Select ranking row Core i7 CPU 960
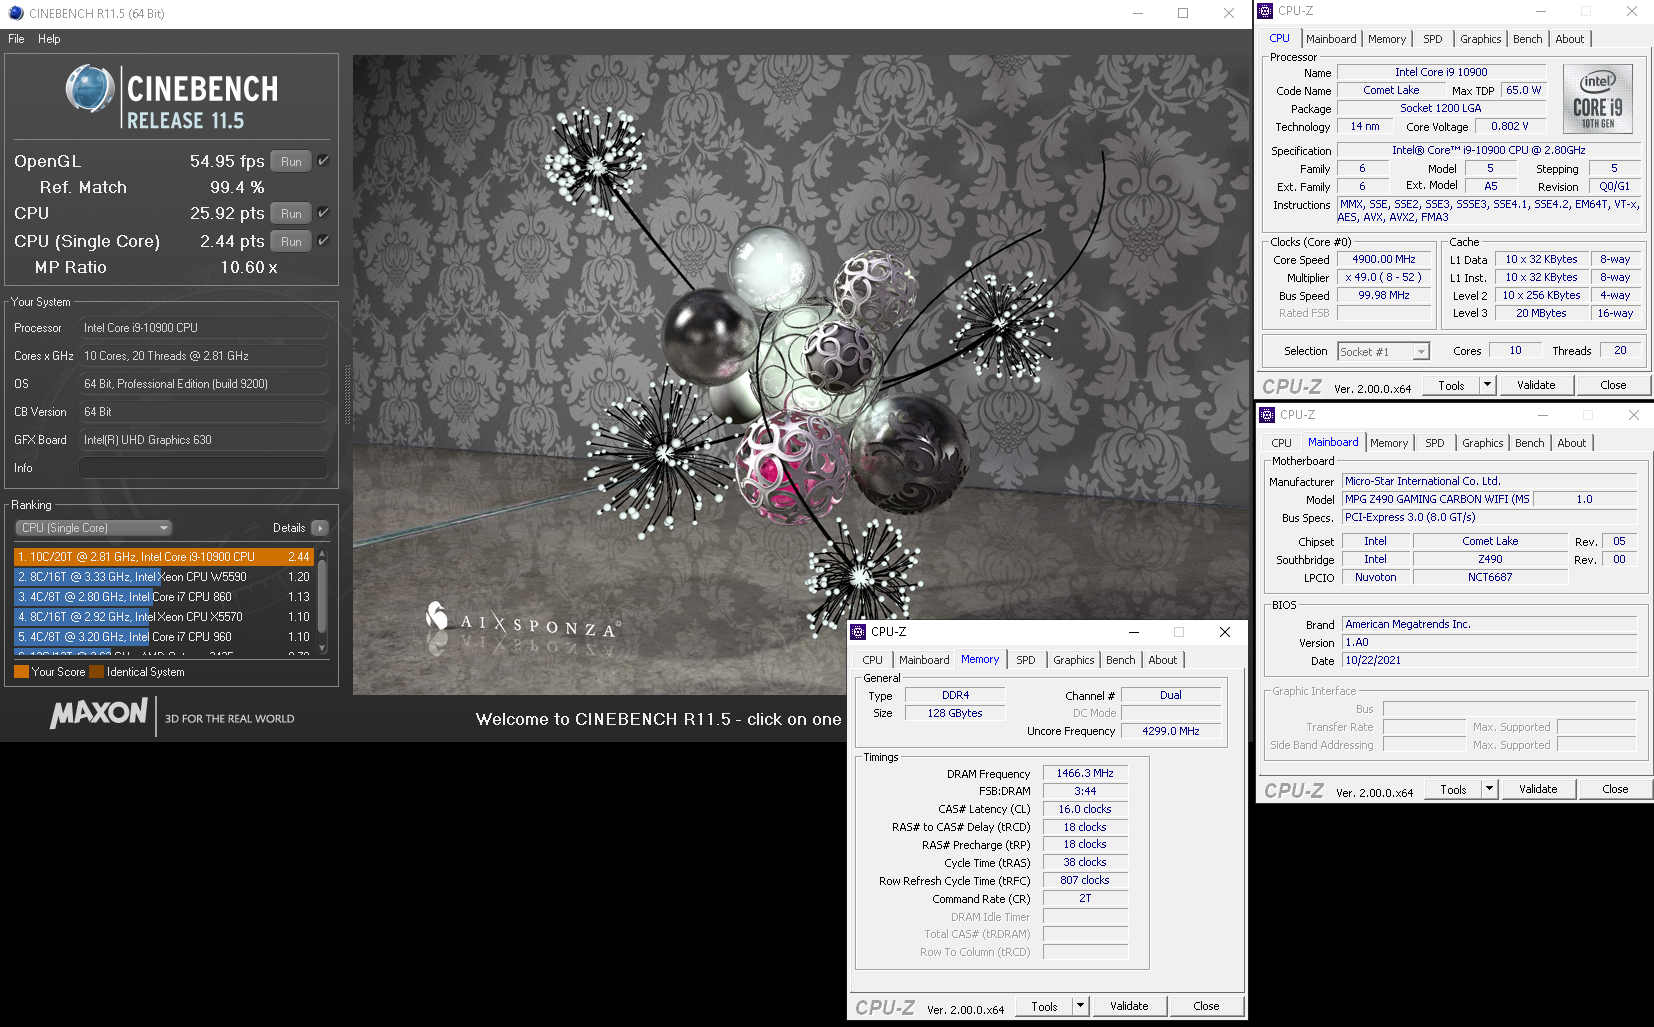1654x1027 pixels. pyautogui.click(x=164, y=637)
